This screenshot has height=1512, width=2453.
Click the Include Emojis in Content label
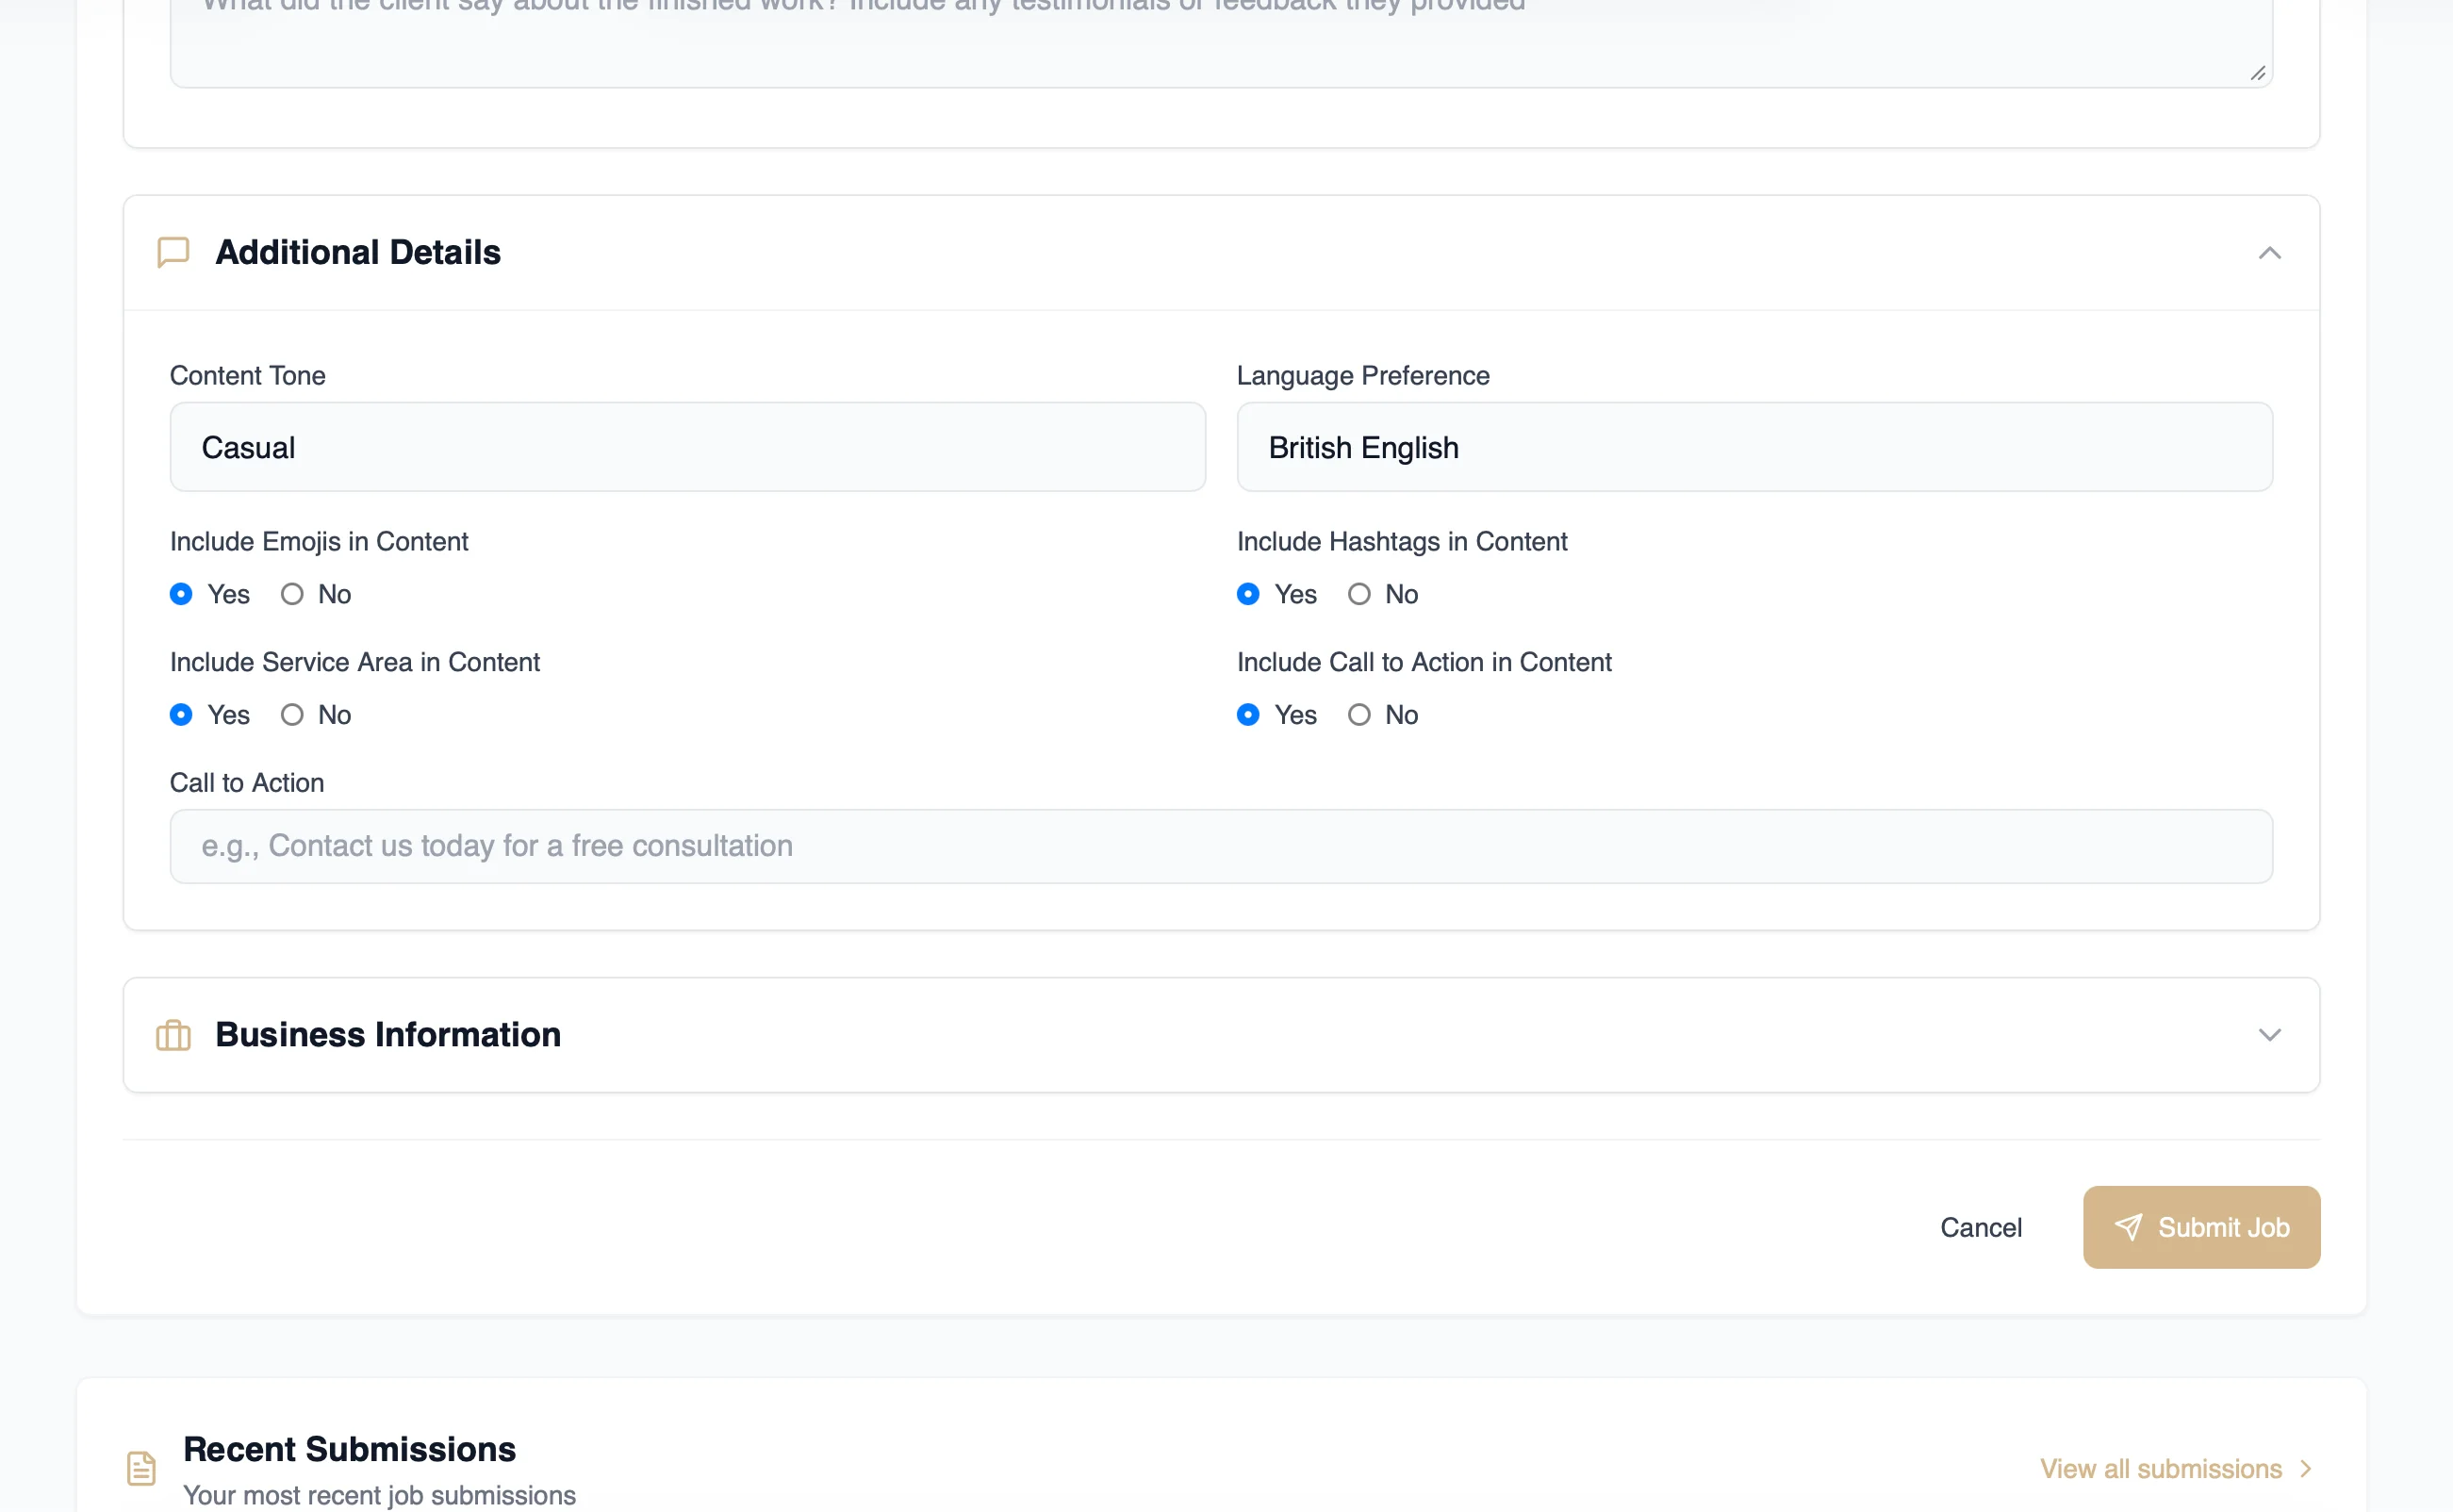point(319,541)
